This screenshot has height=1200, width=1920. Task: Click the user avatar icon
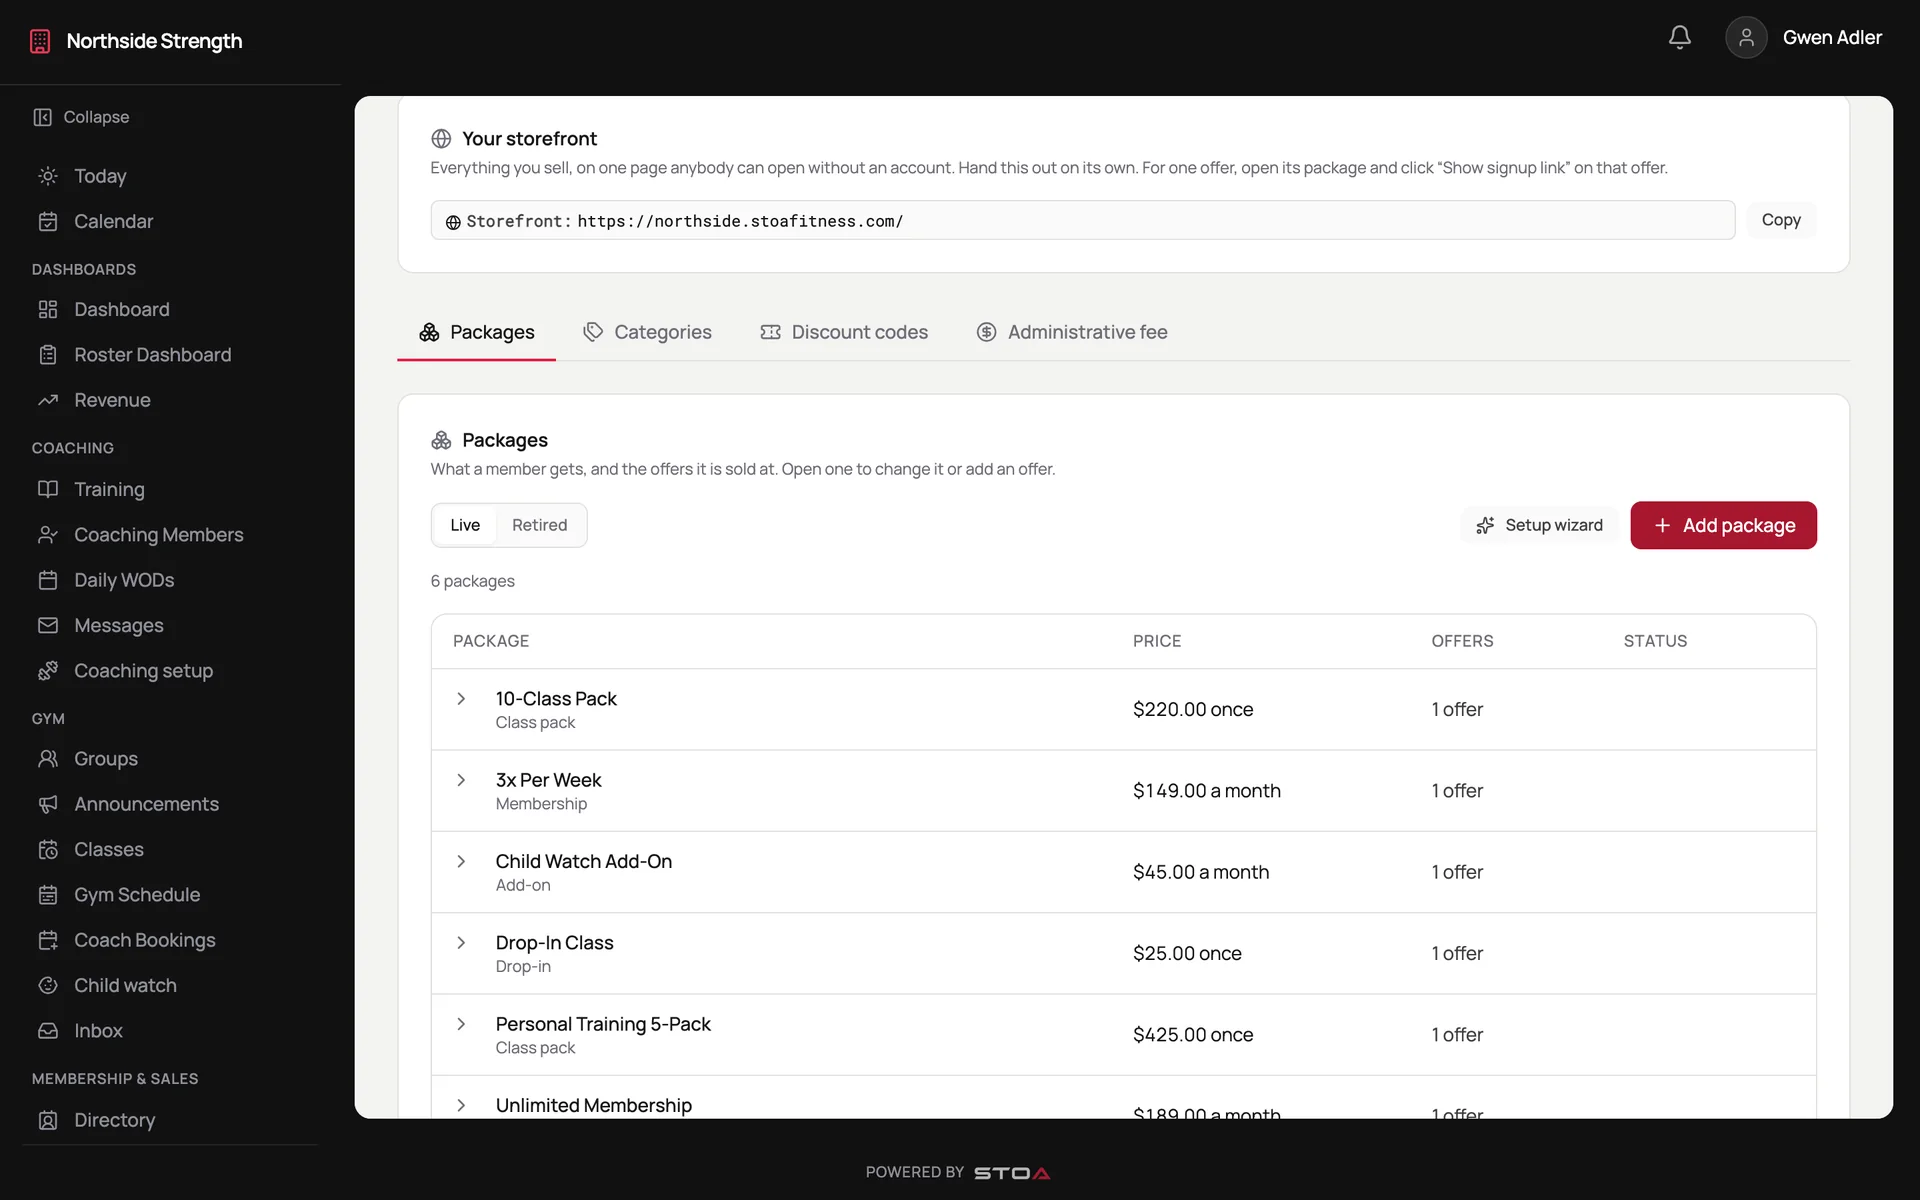point(1746,38)
